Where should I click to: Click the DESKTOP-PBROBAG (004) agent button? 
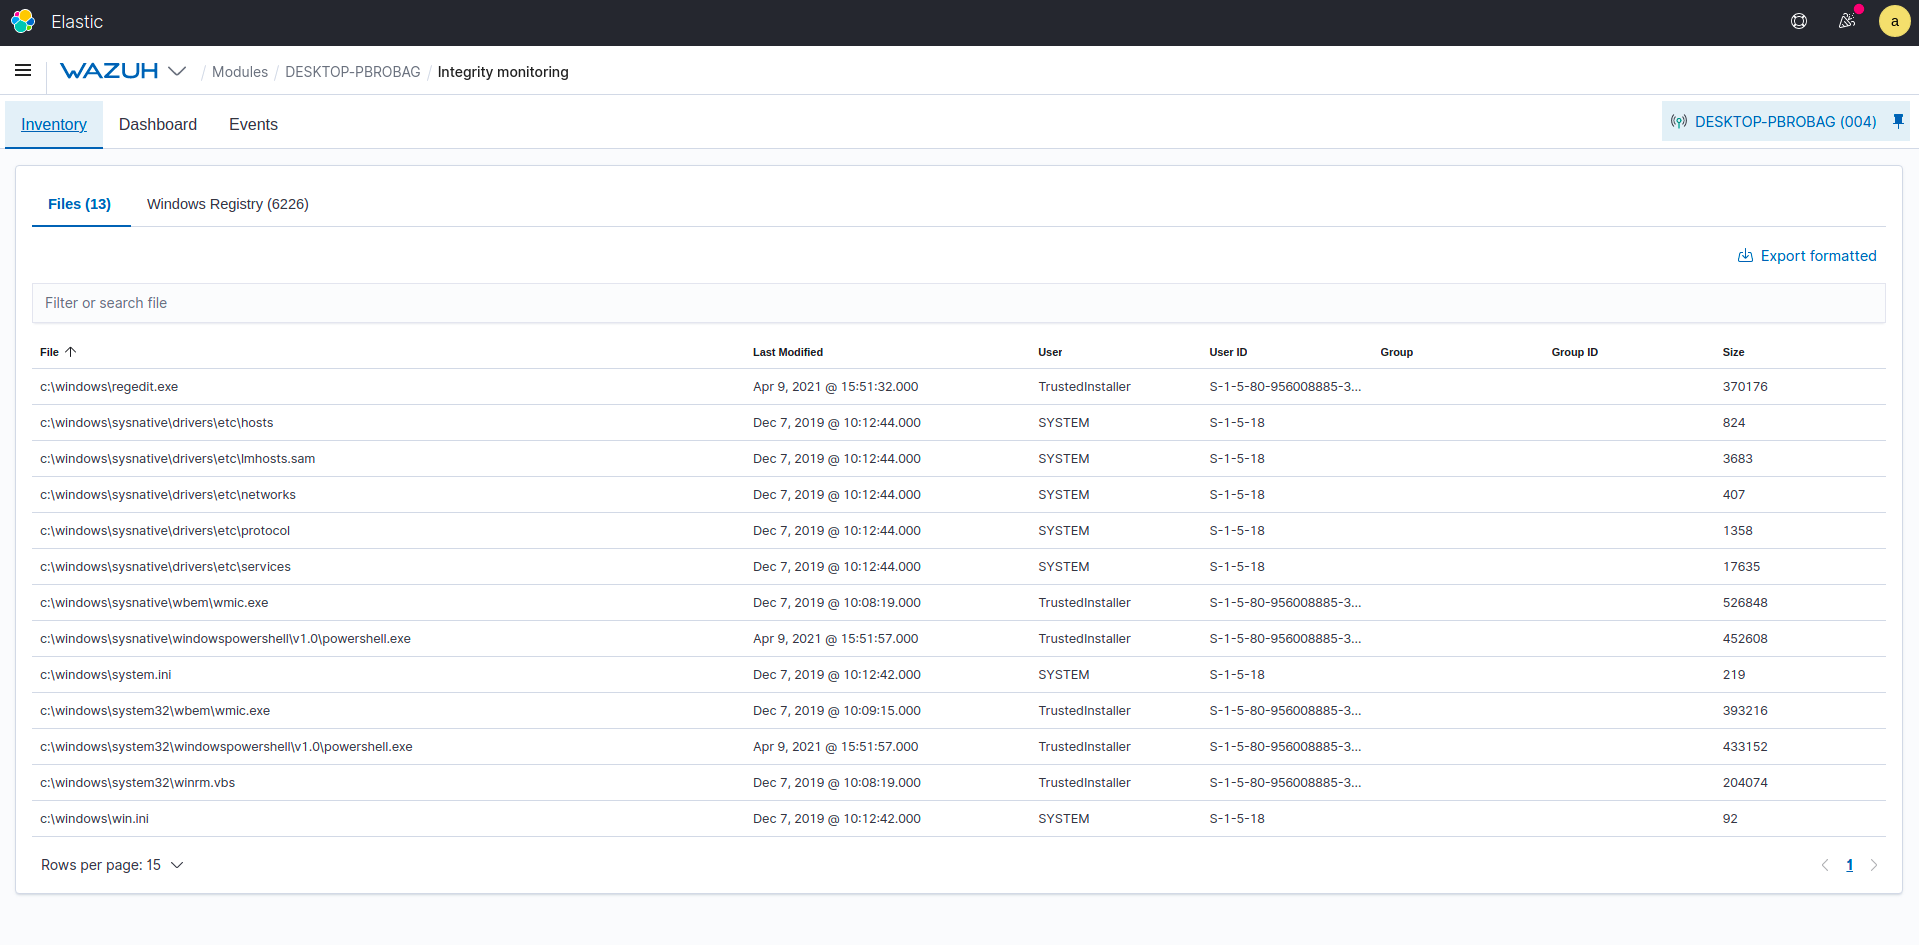[1786, 121]
